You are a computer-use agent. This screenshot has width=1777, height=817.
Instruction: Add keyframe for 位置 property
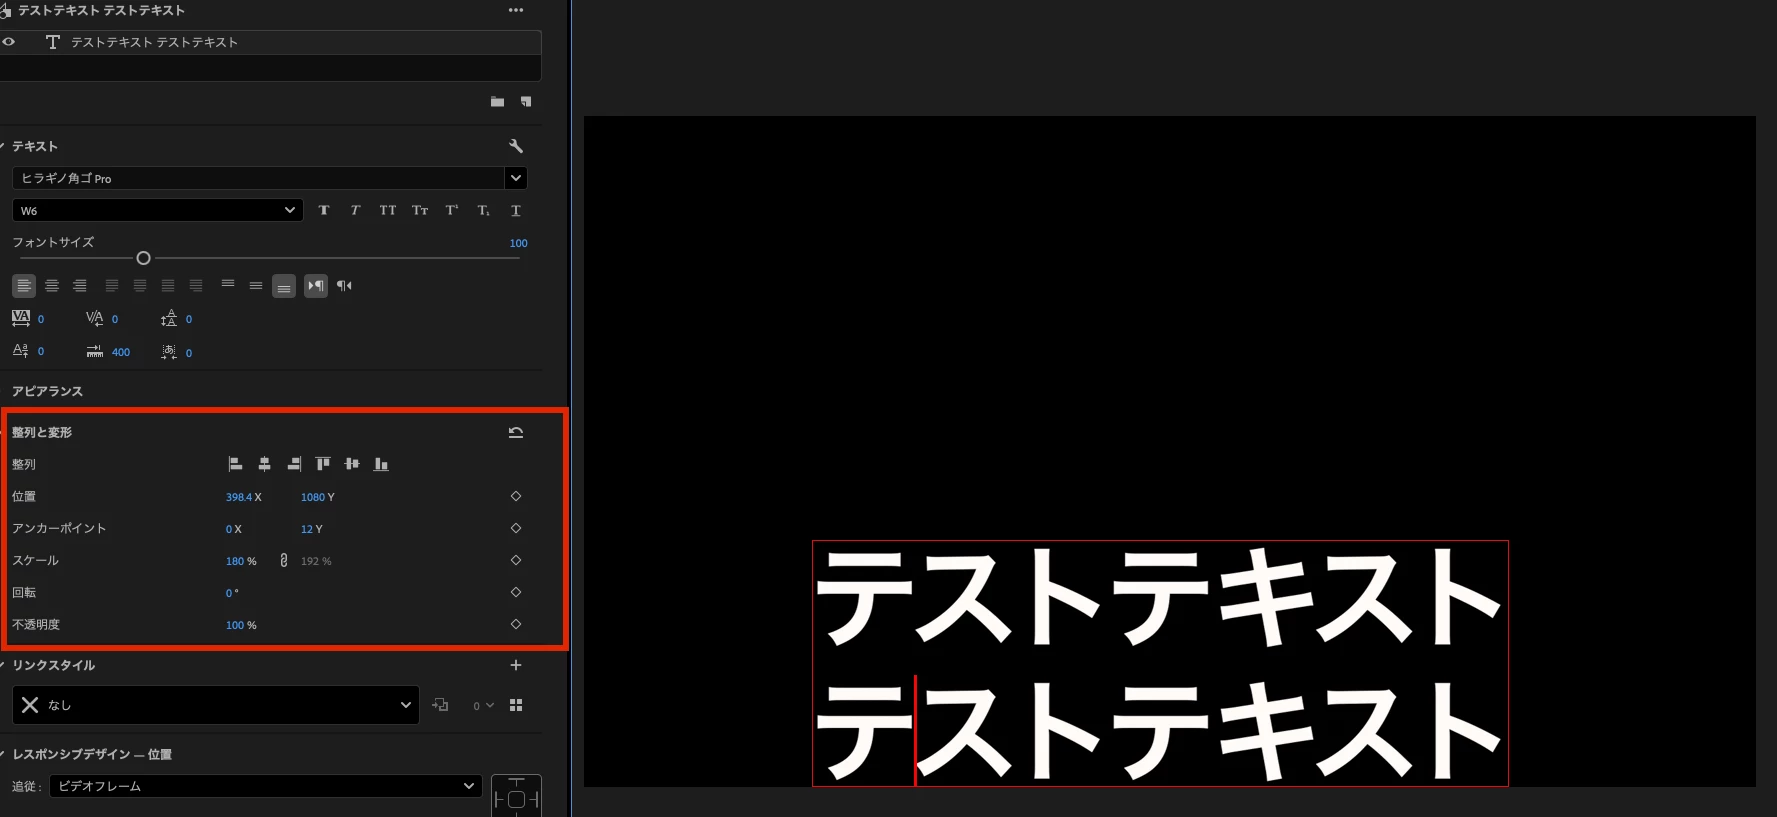[x=516, y=496]
